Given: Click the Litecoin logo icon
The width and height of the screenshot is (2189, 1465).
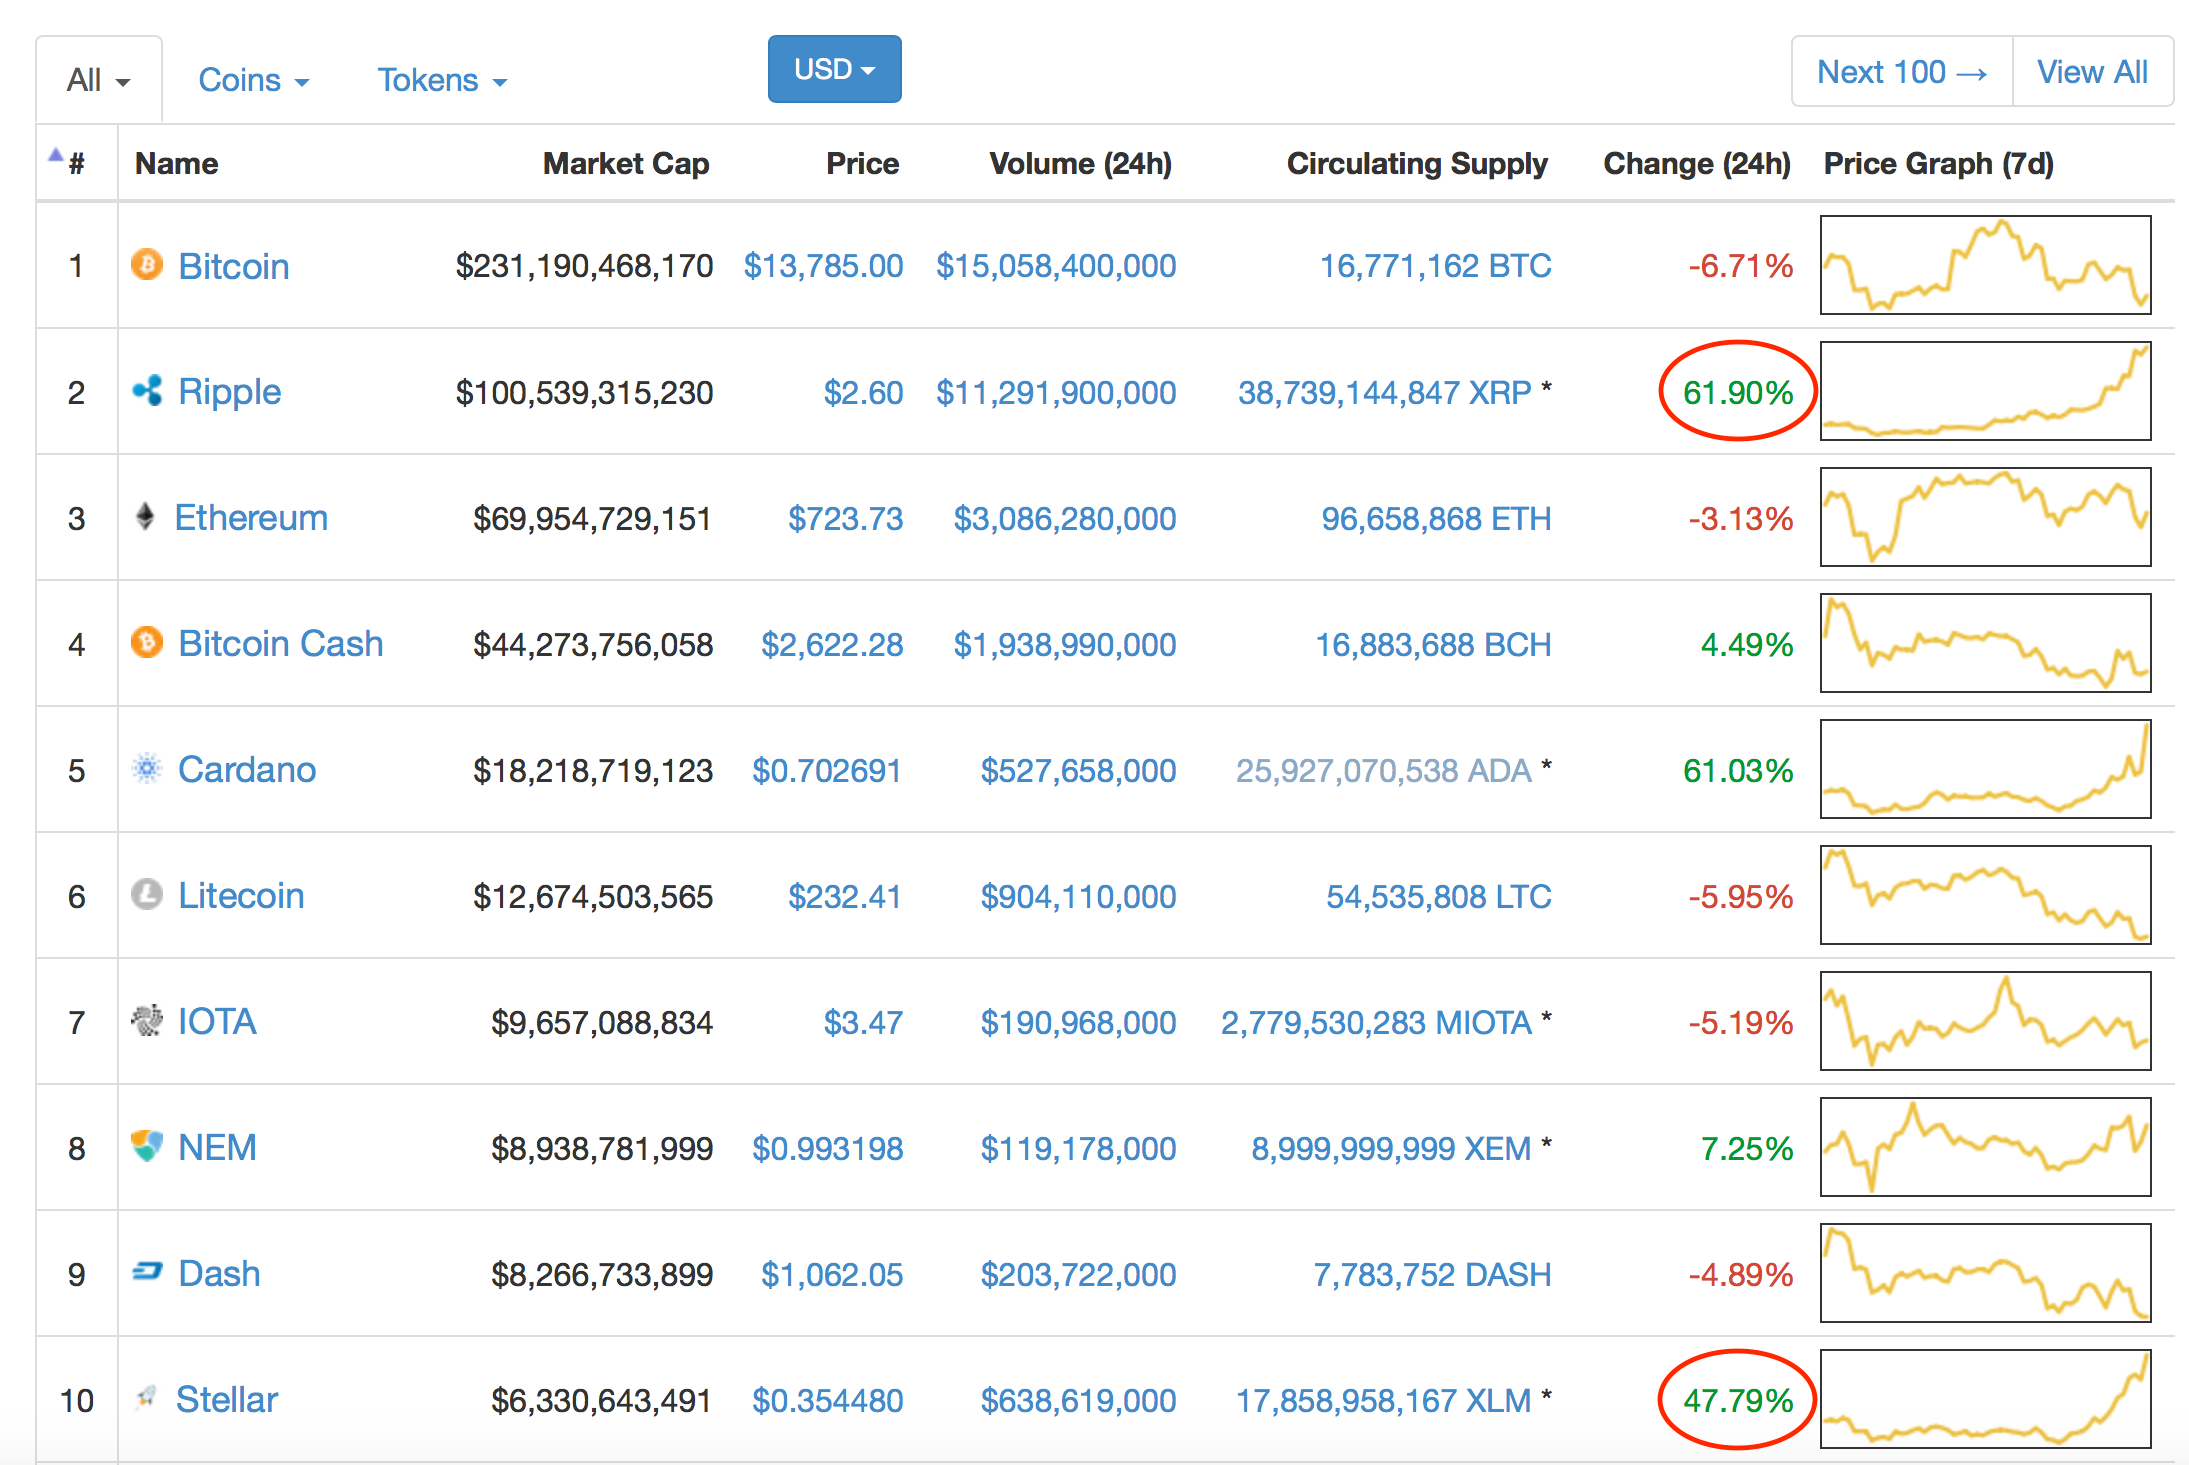Looking at the screenshot, I should 147,894.
